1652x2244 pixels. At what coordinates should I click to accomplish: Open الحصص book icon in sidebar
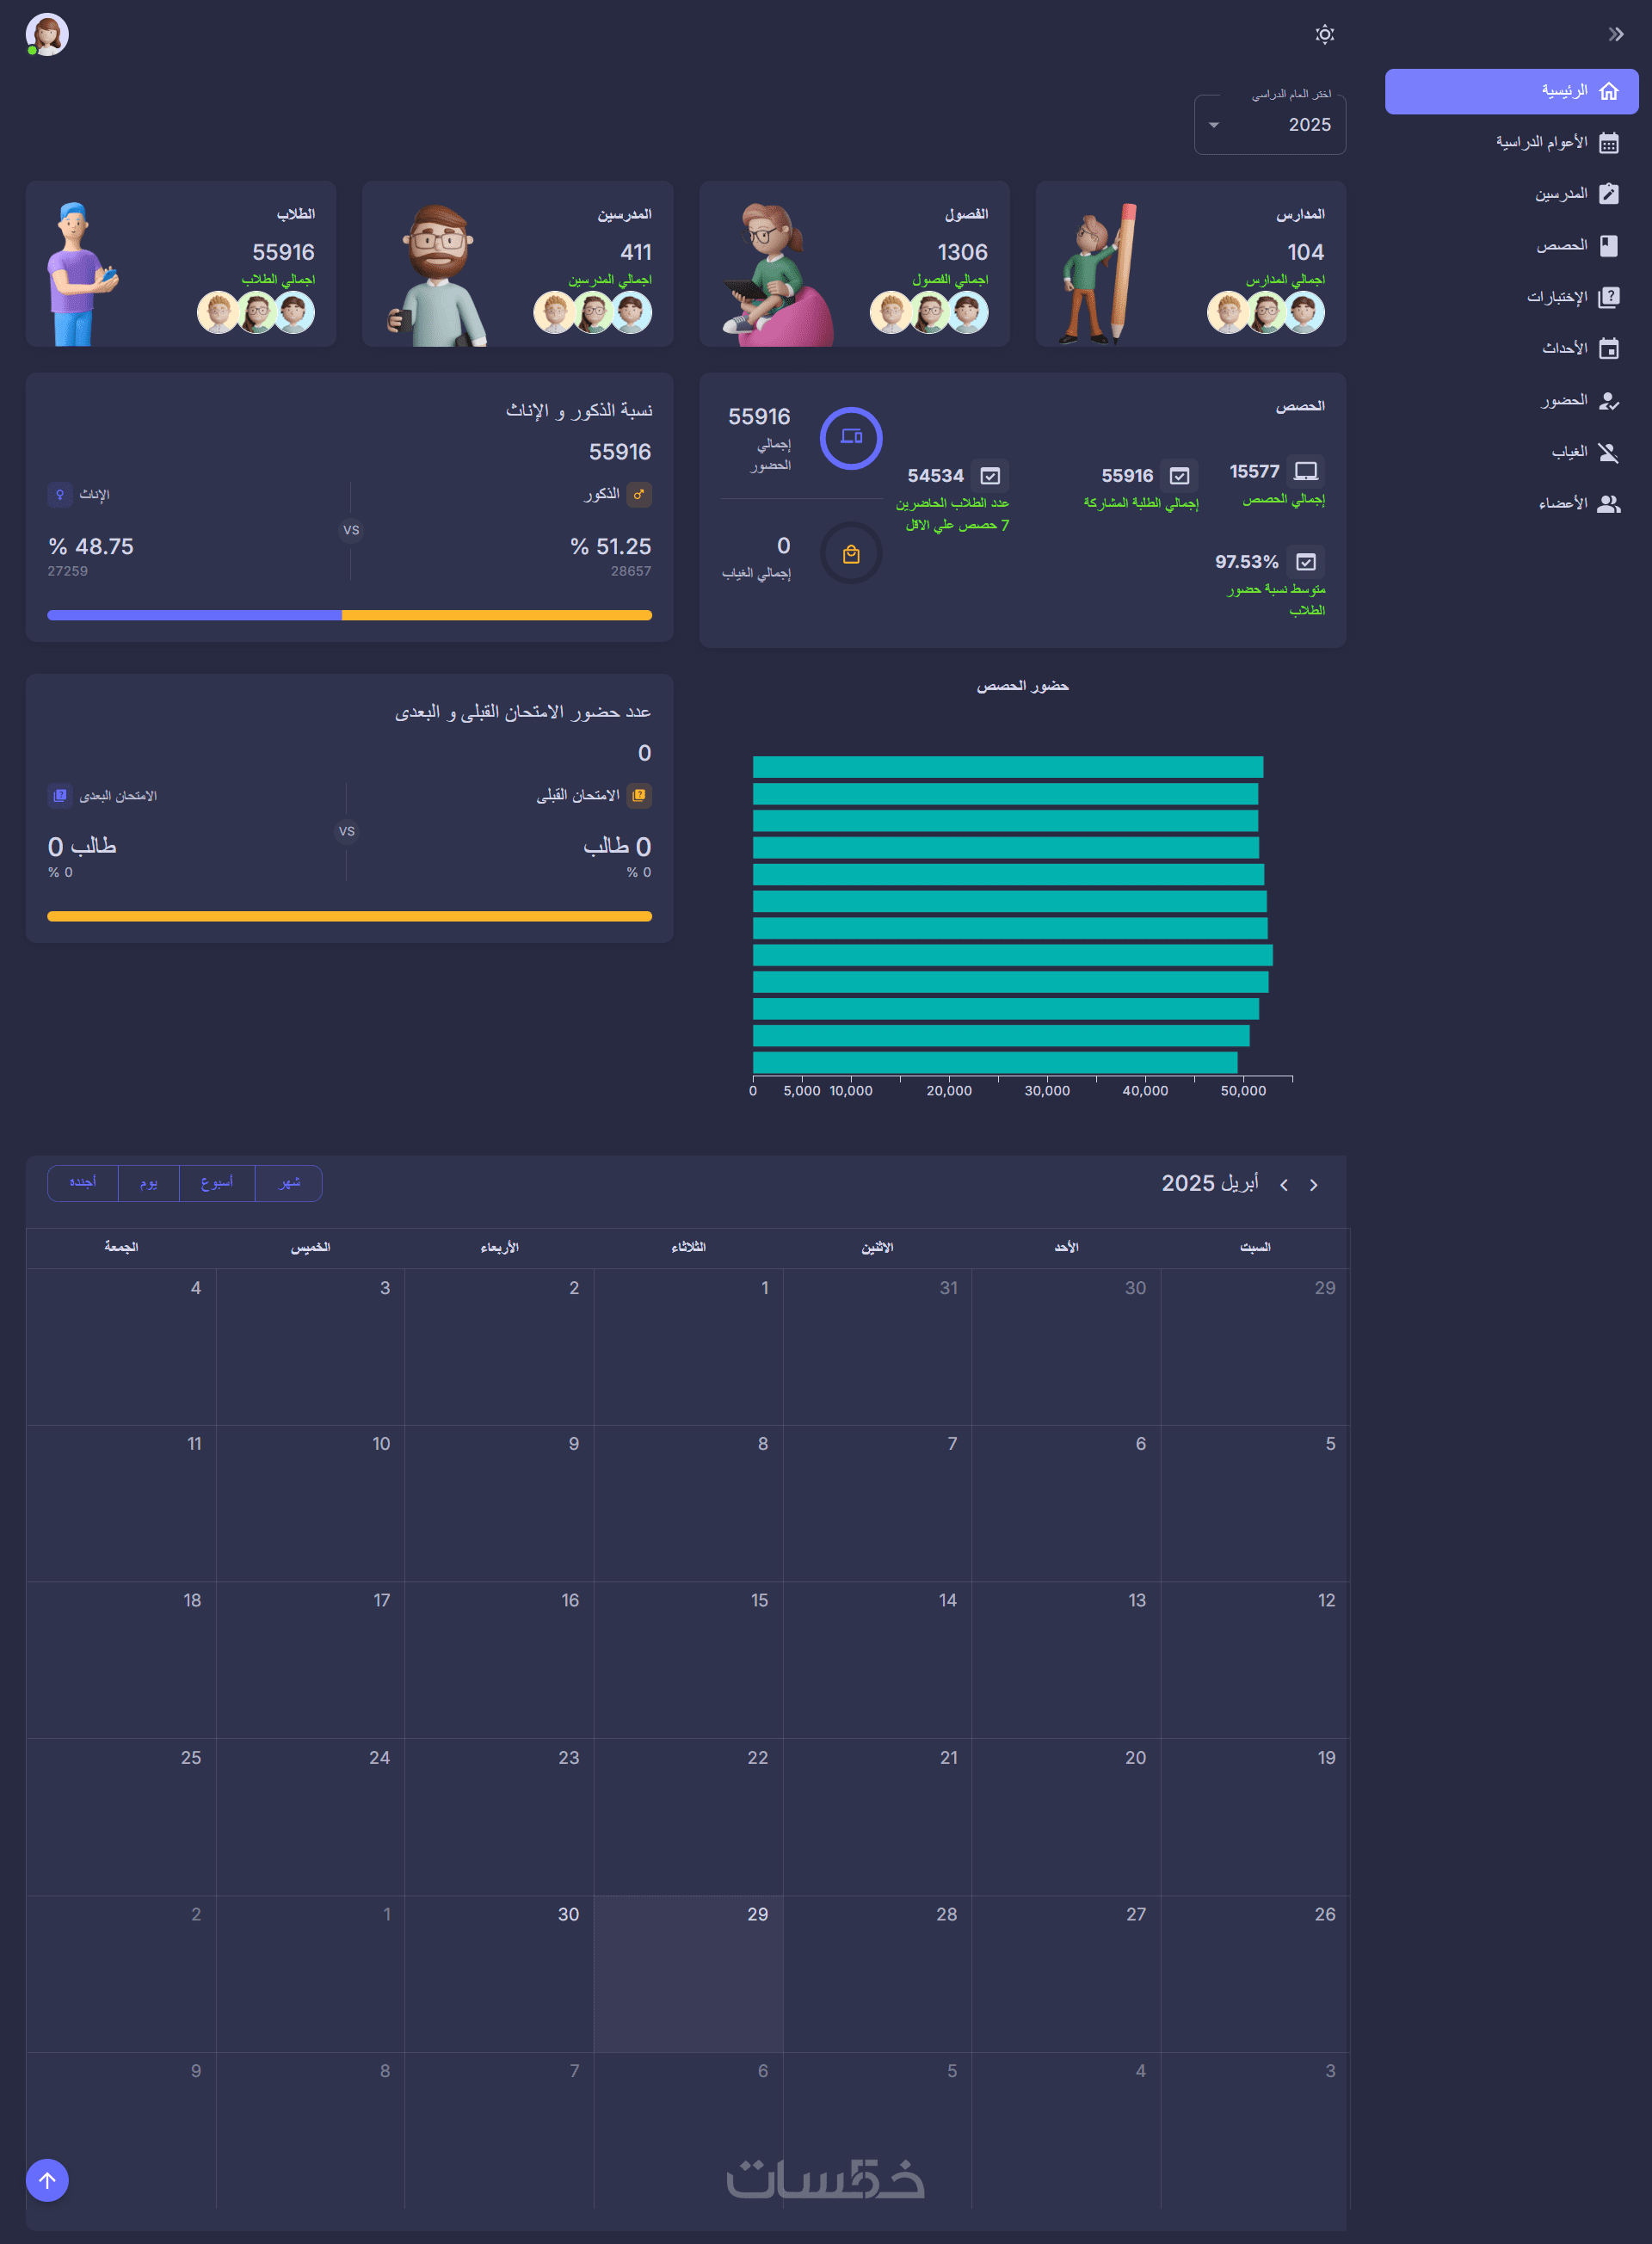1608,246
